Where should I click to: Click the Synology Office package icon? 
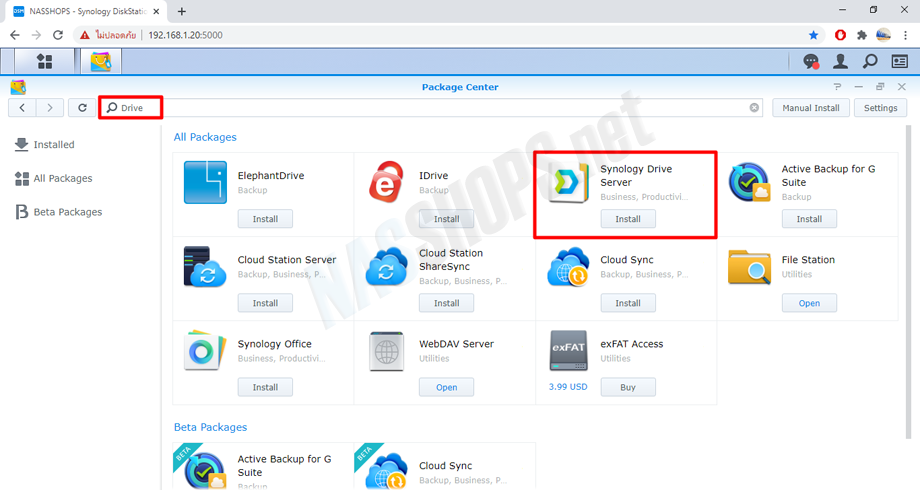(x=205, y=350)
